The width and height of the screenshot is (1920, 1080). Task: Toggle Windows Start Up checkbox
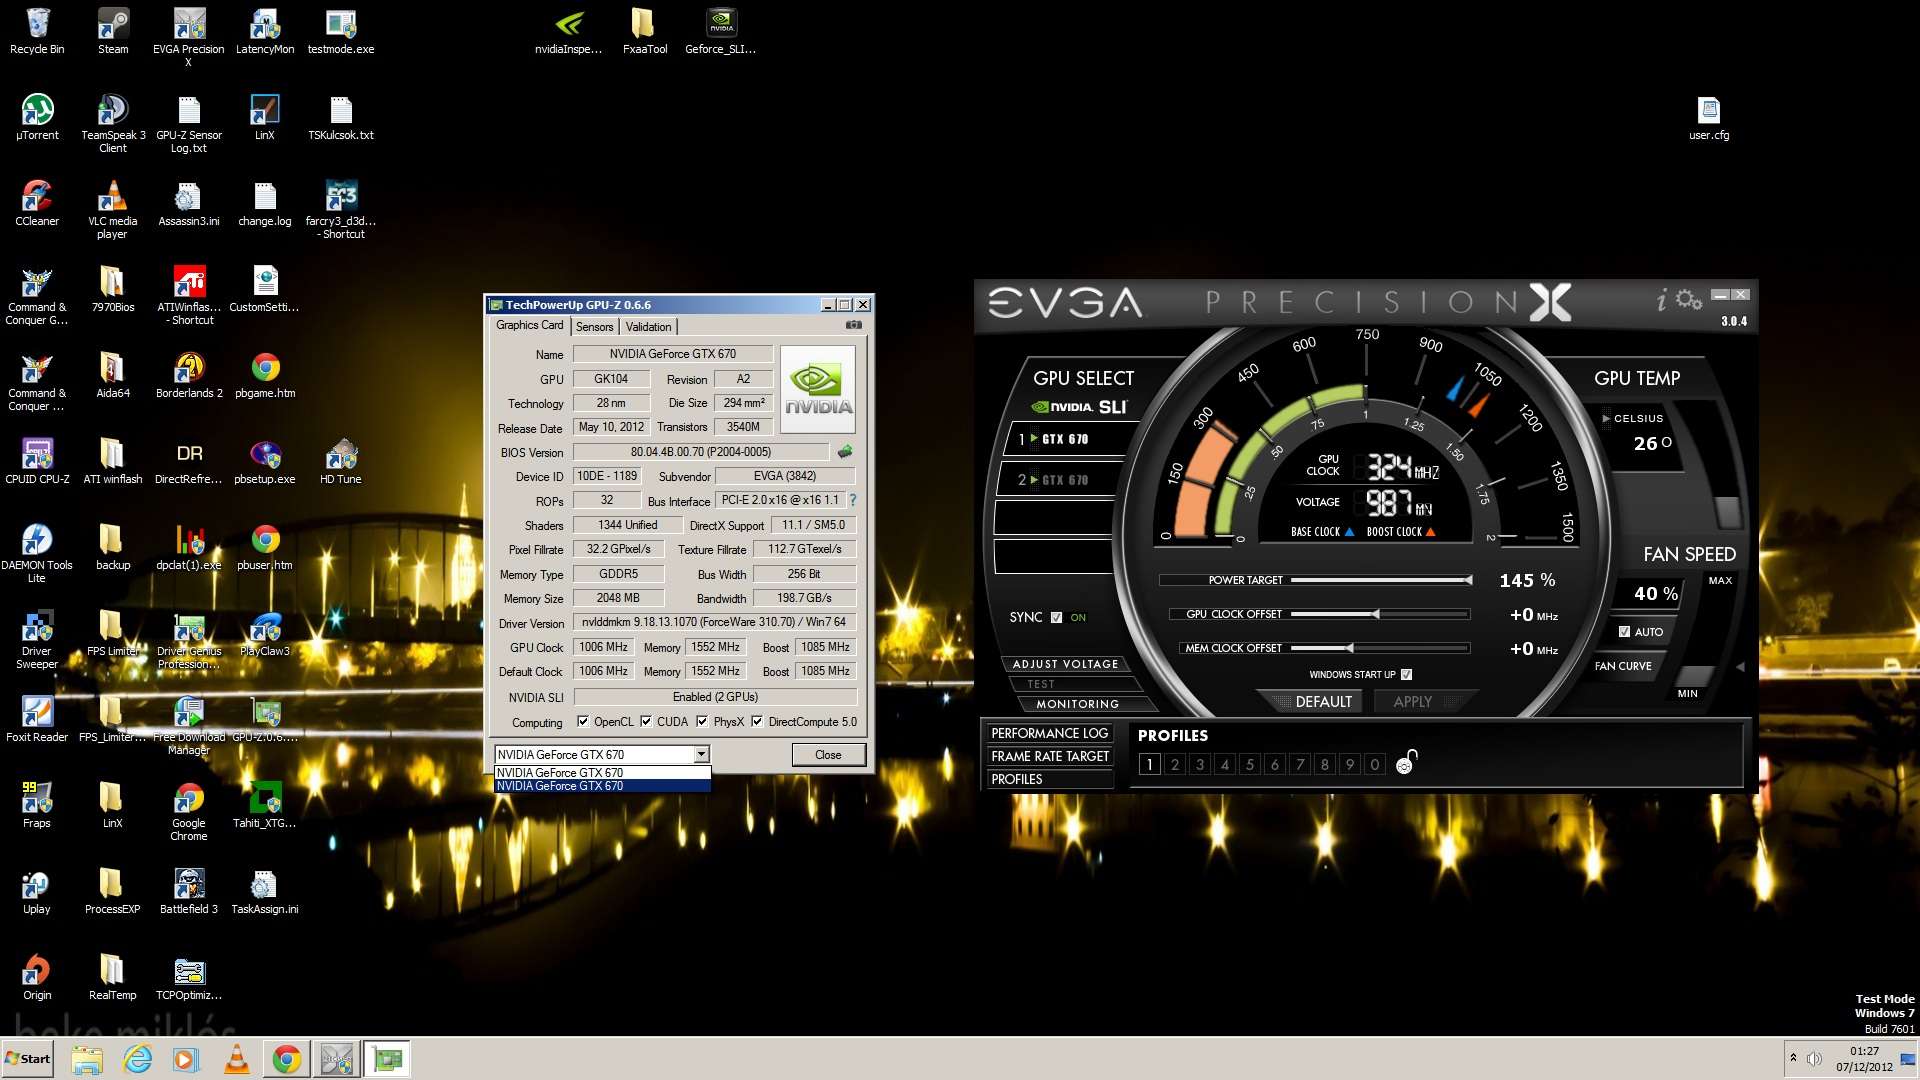pyautogui.click(x=1407, y=674)
